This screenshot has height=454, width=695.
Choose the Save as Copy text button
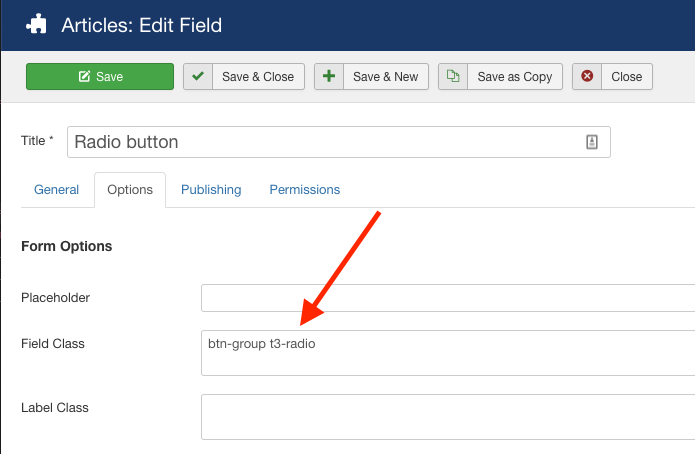[514, 77]
